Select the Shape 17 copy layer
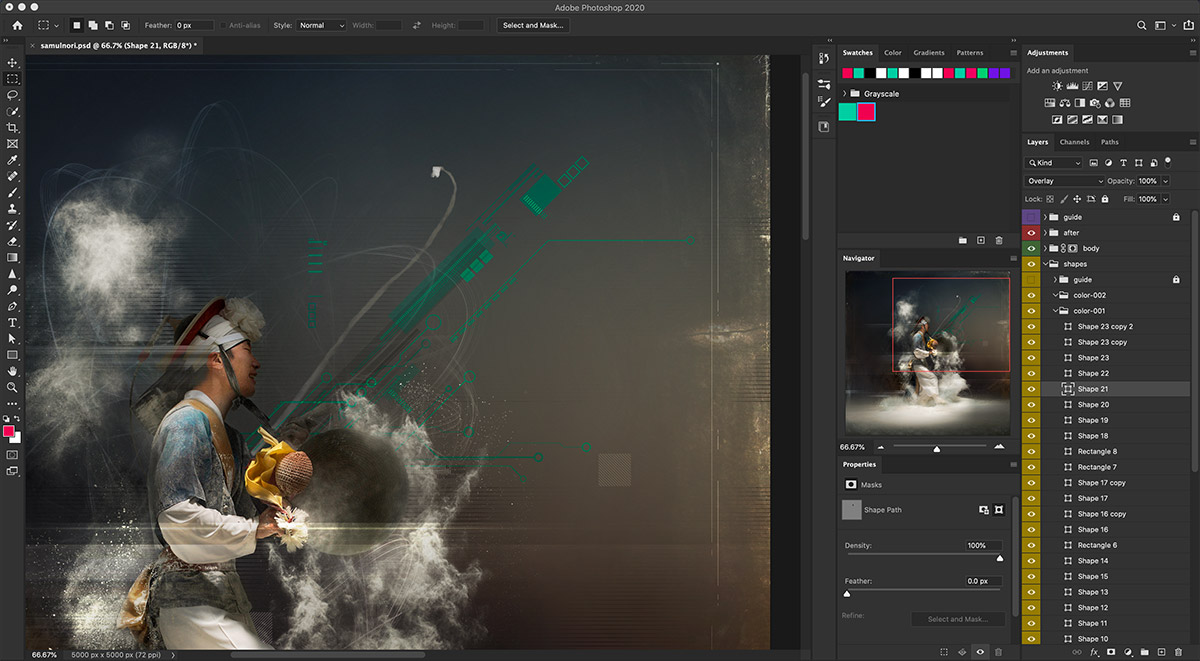Viewport: 1200px width, 661px height. coord(1101,483)
